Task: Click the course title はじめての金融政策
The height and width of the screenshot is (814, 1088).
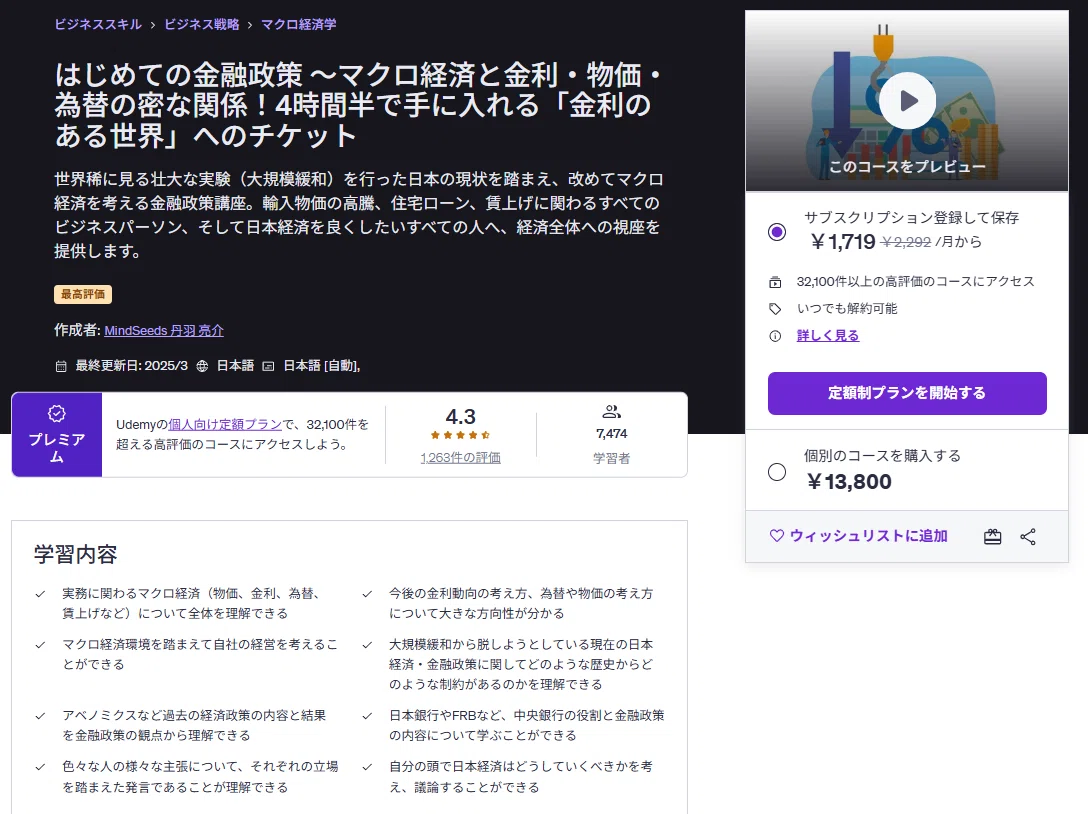Action: coord(357,105)
